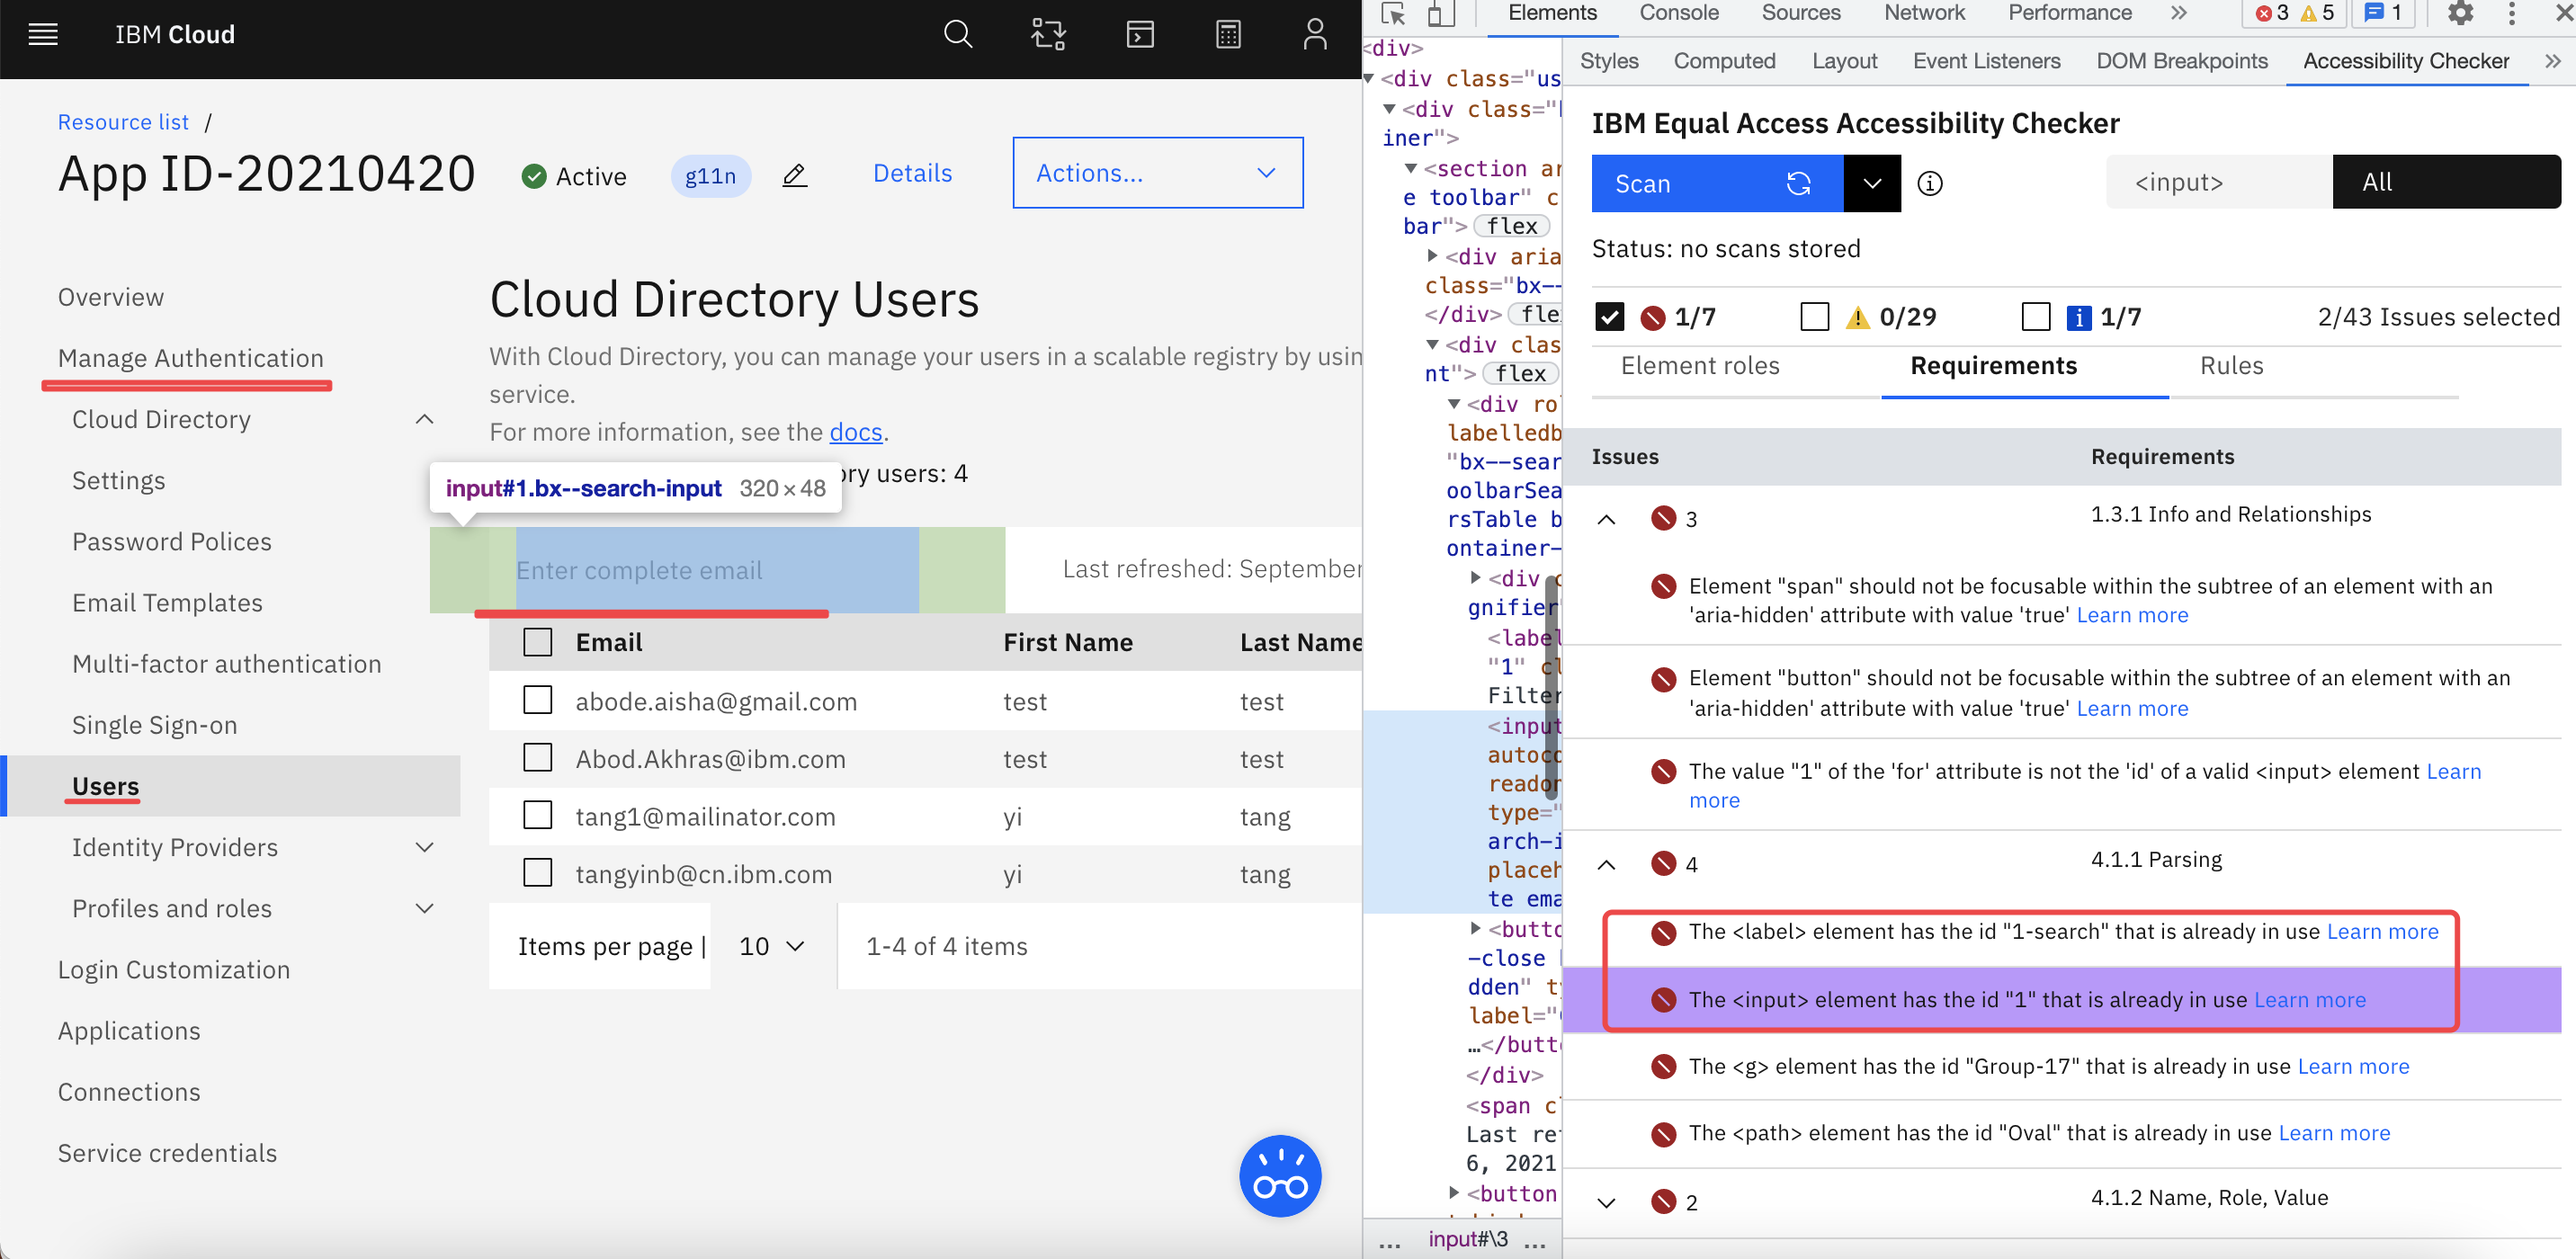2576x1259 pixels.
Task: Open DevTools settings gear
Action: (x=2460, y=14)
